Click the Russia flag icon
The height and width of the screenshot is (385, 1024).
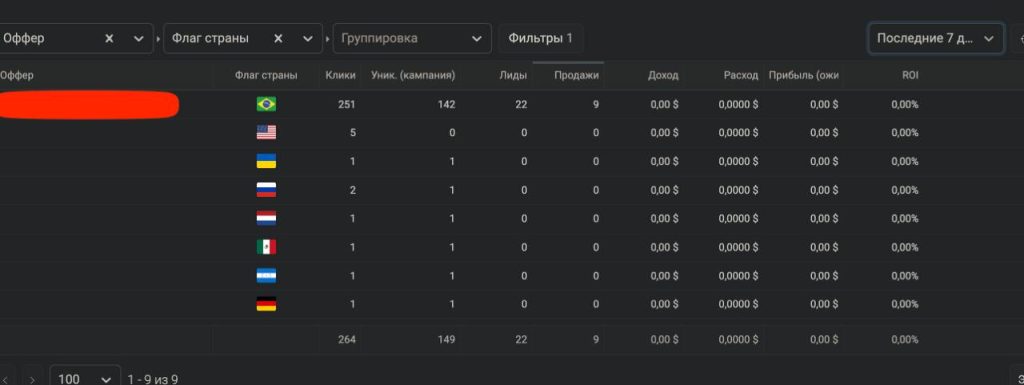(266, 190)
